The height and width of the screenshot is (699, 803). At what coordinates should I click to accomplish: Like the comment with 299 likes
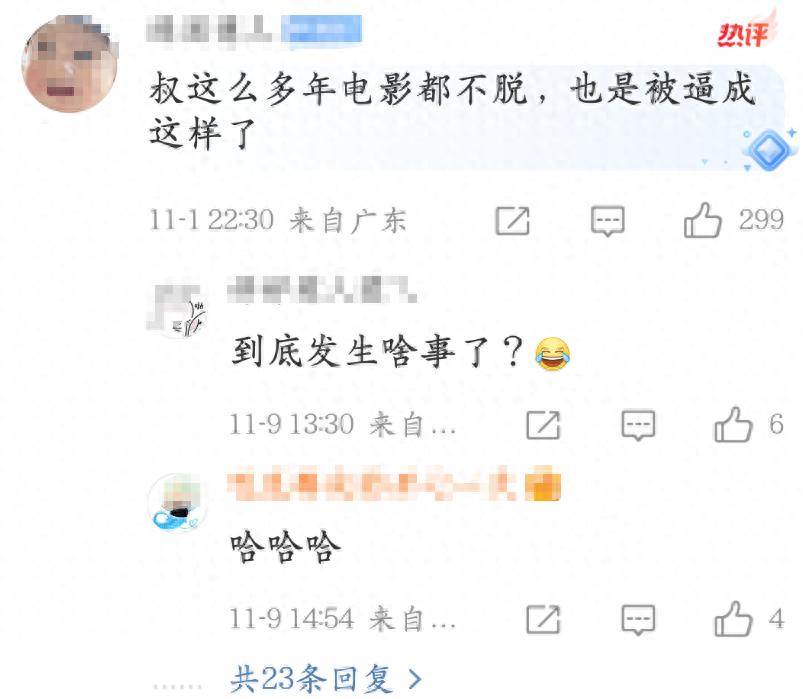point(703,220)
